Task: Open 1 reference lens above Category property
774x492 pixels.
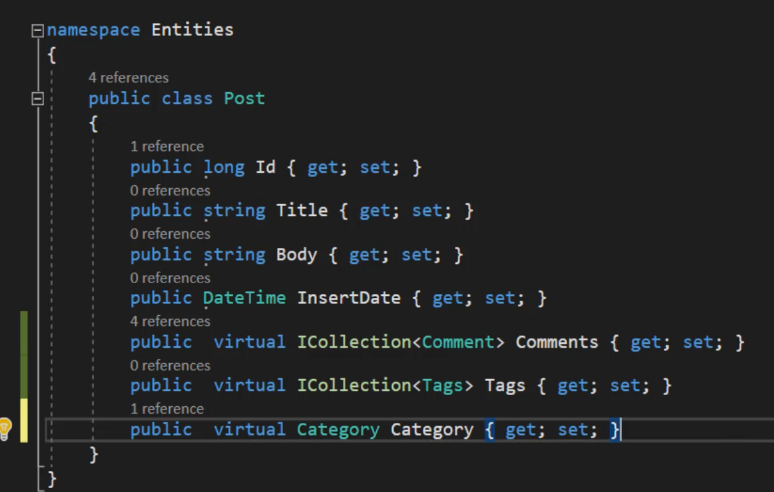Action: pos(167,409)
